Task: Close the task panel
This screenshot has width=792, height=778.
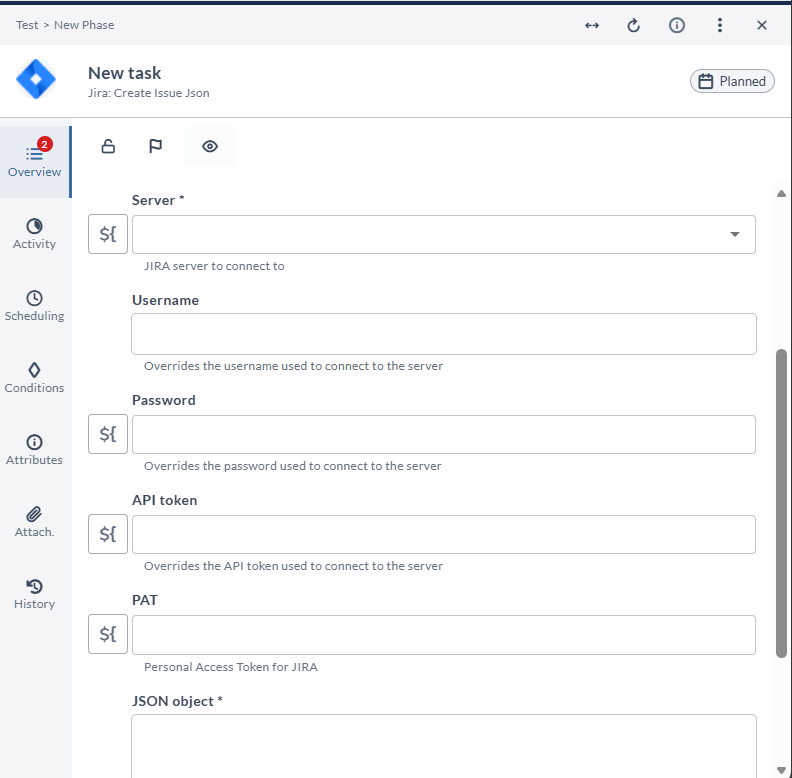Action: point(762,25)
